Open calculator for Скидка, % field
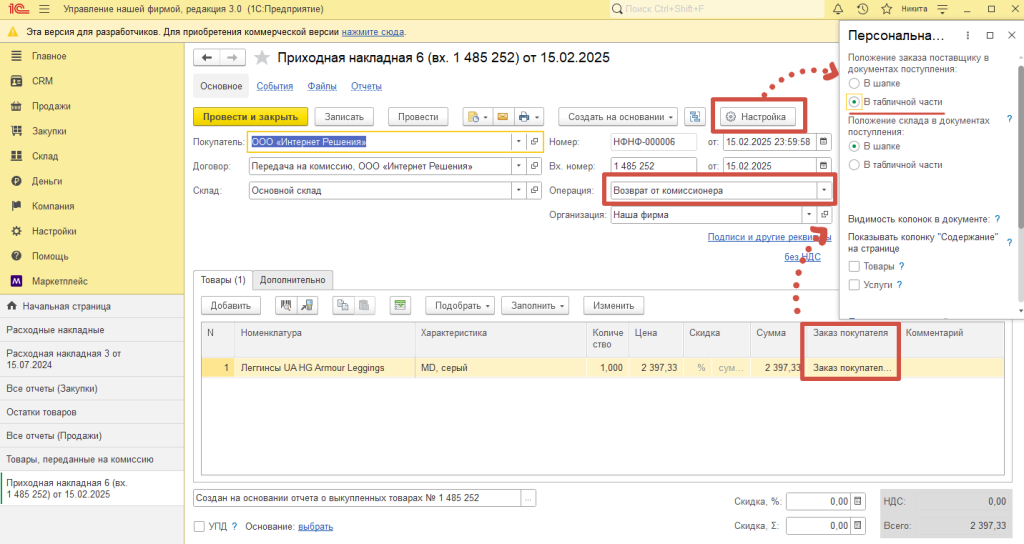This screenshot has height=544, width=1024. [x=858, y=502]
